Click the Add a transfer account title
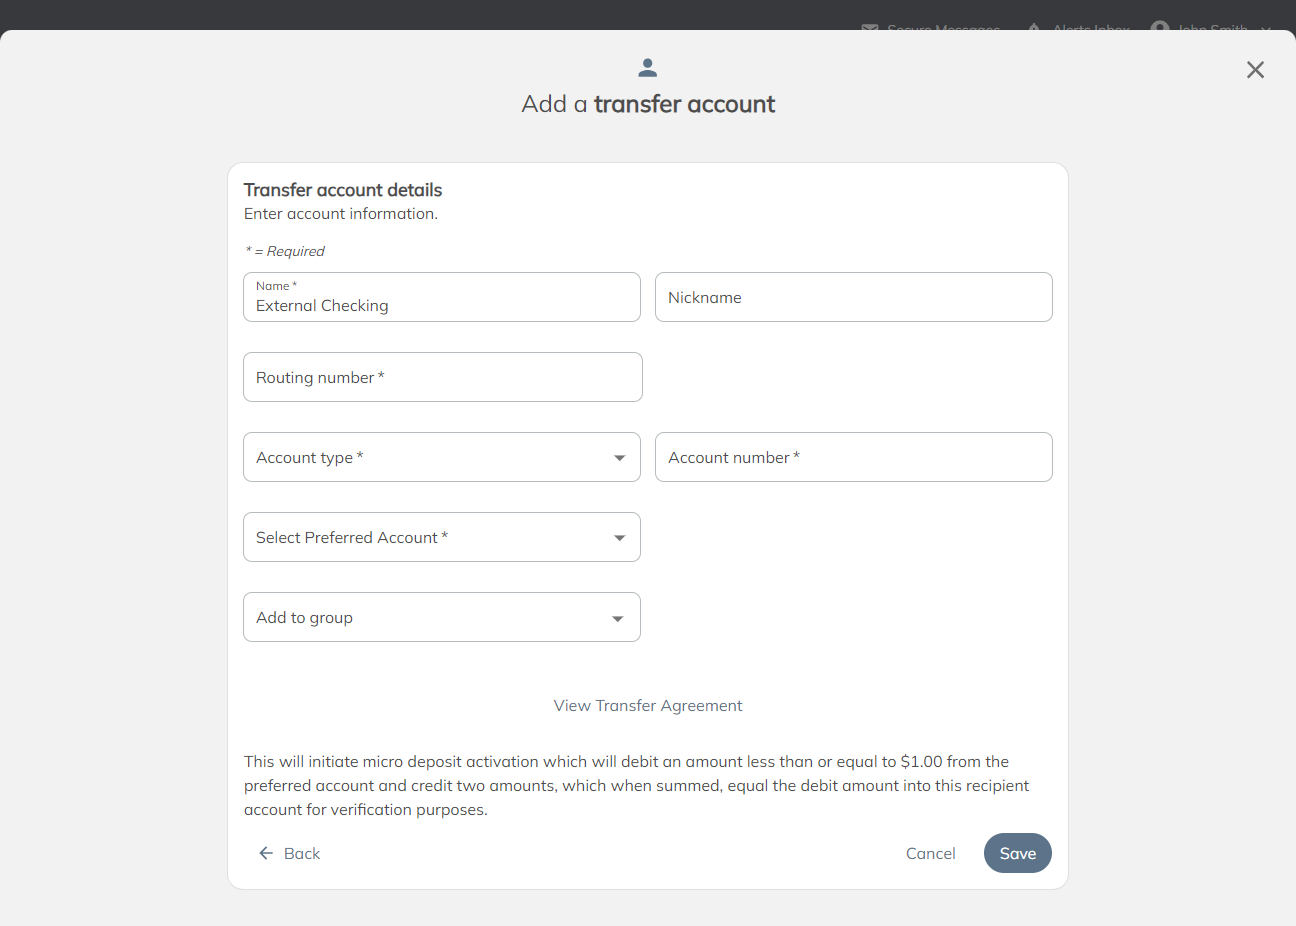 tap(648, 104)
